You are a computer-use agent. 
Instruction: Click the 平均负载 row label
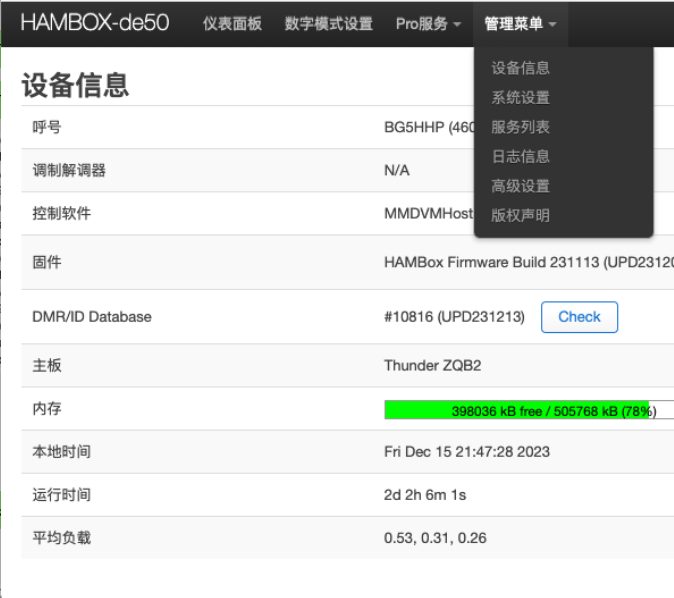coord(61,538)
